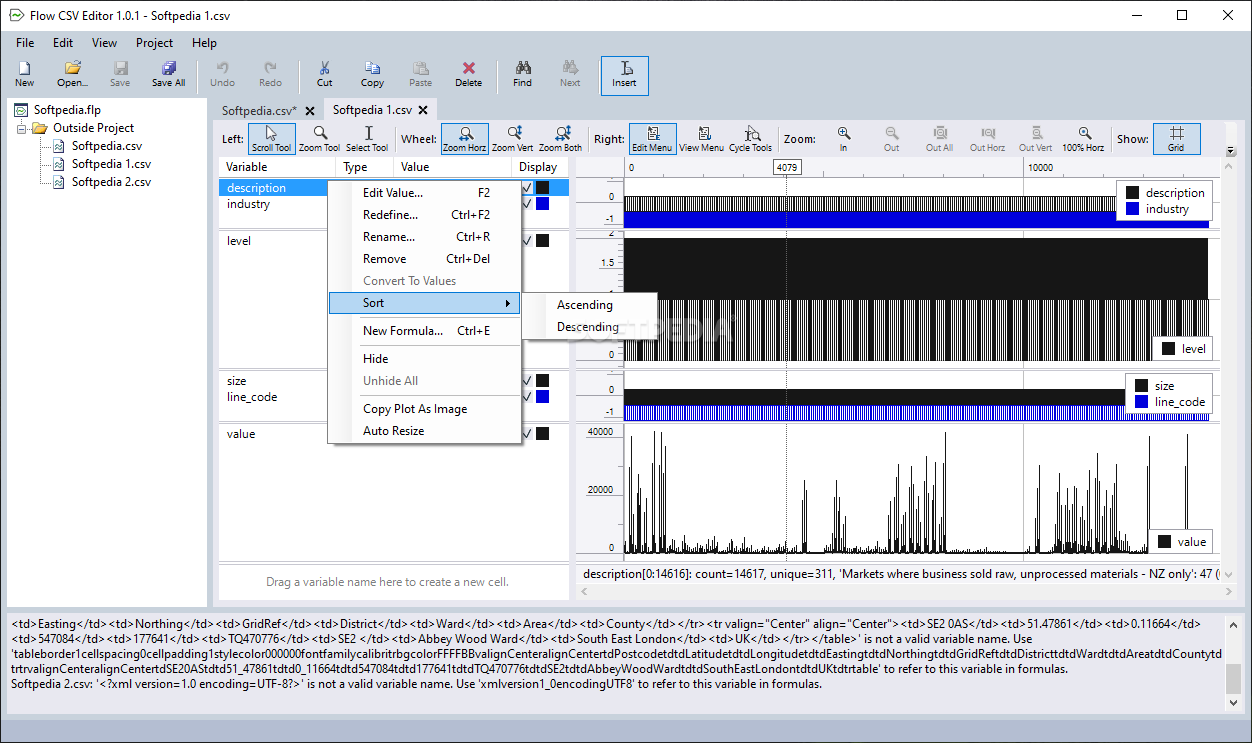
Task: Set right button to Cycle Tools
Action: pyautogui.click(x=750, y=139)
